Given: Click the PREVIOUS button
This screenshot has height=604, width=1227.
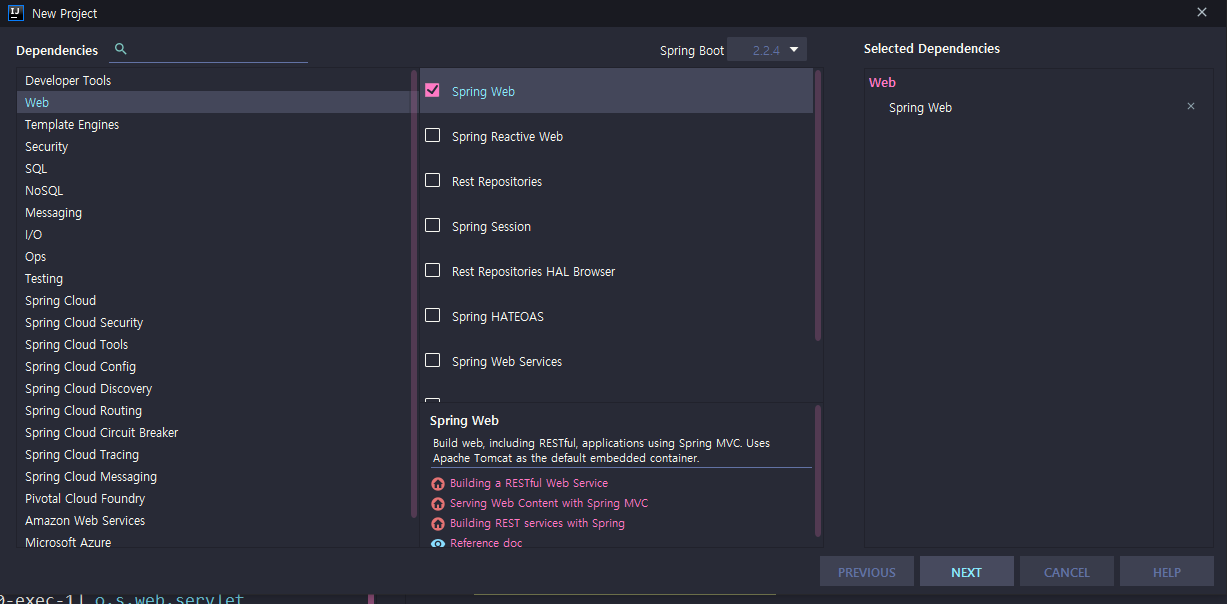Looking at the screenshot, I should point(867,572).
